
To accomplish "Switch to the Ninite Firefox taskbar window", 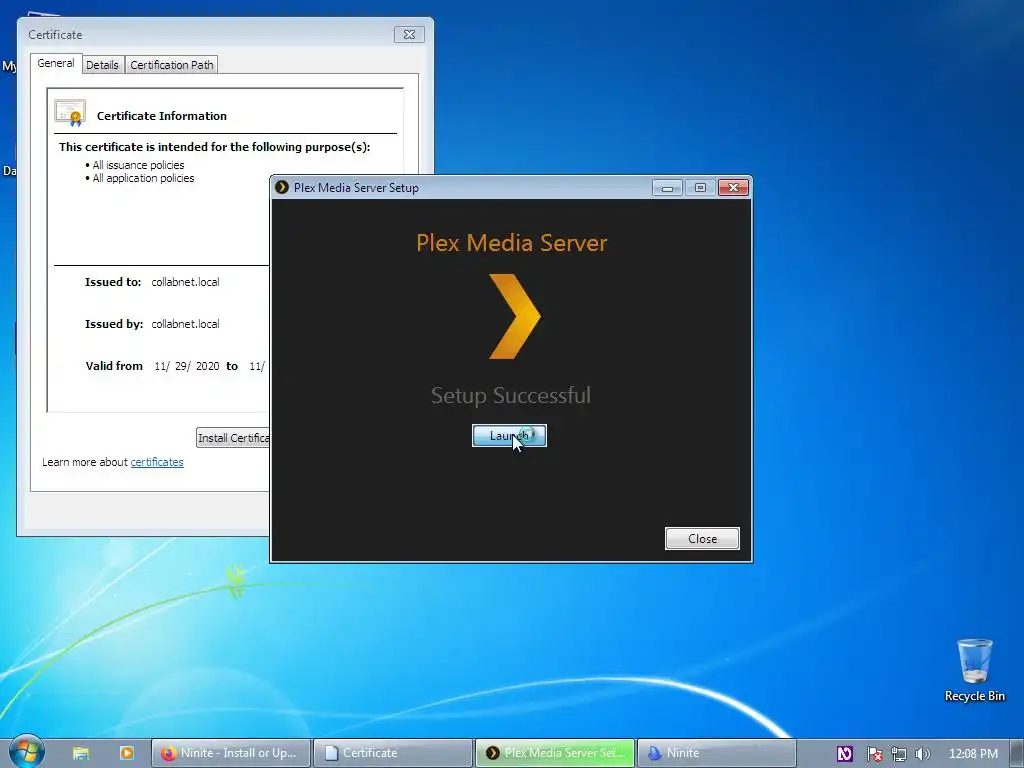I will 231,753.
